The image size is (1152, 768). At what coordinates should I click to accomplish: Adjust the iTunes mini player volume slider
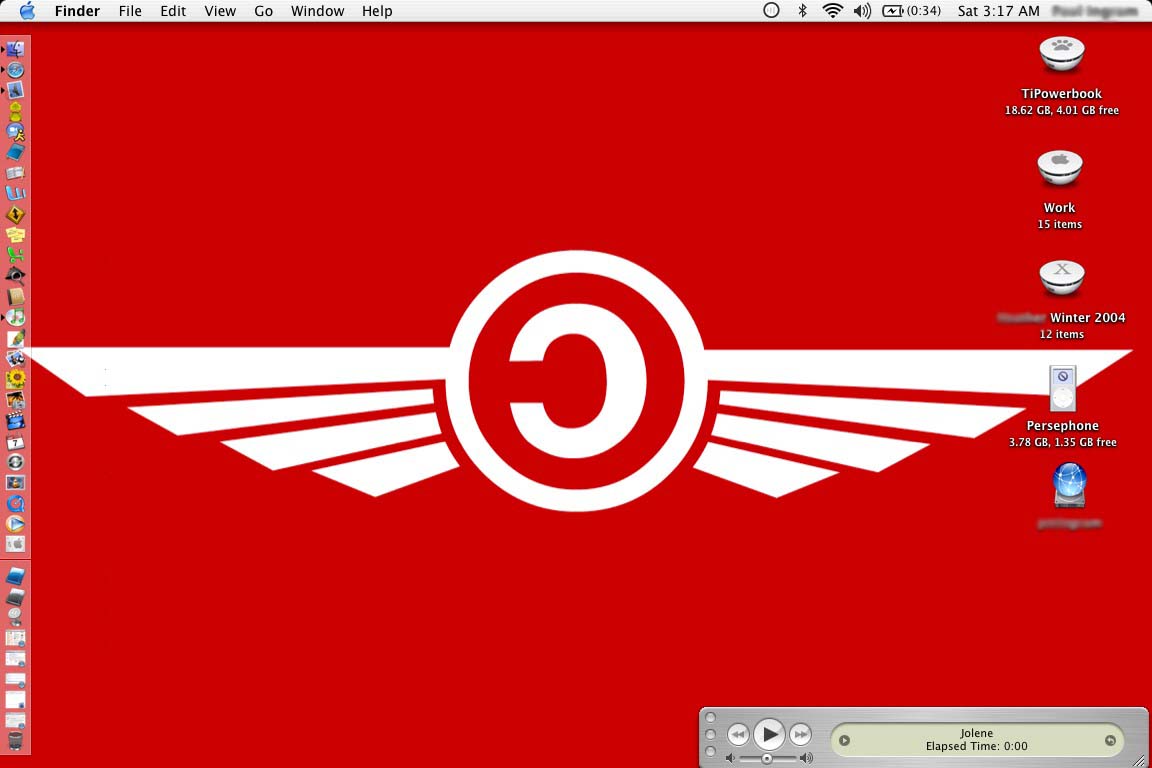point(767,758)
